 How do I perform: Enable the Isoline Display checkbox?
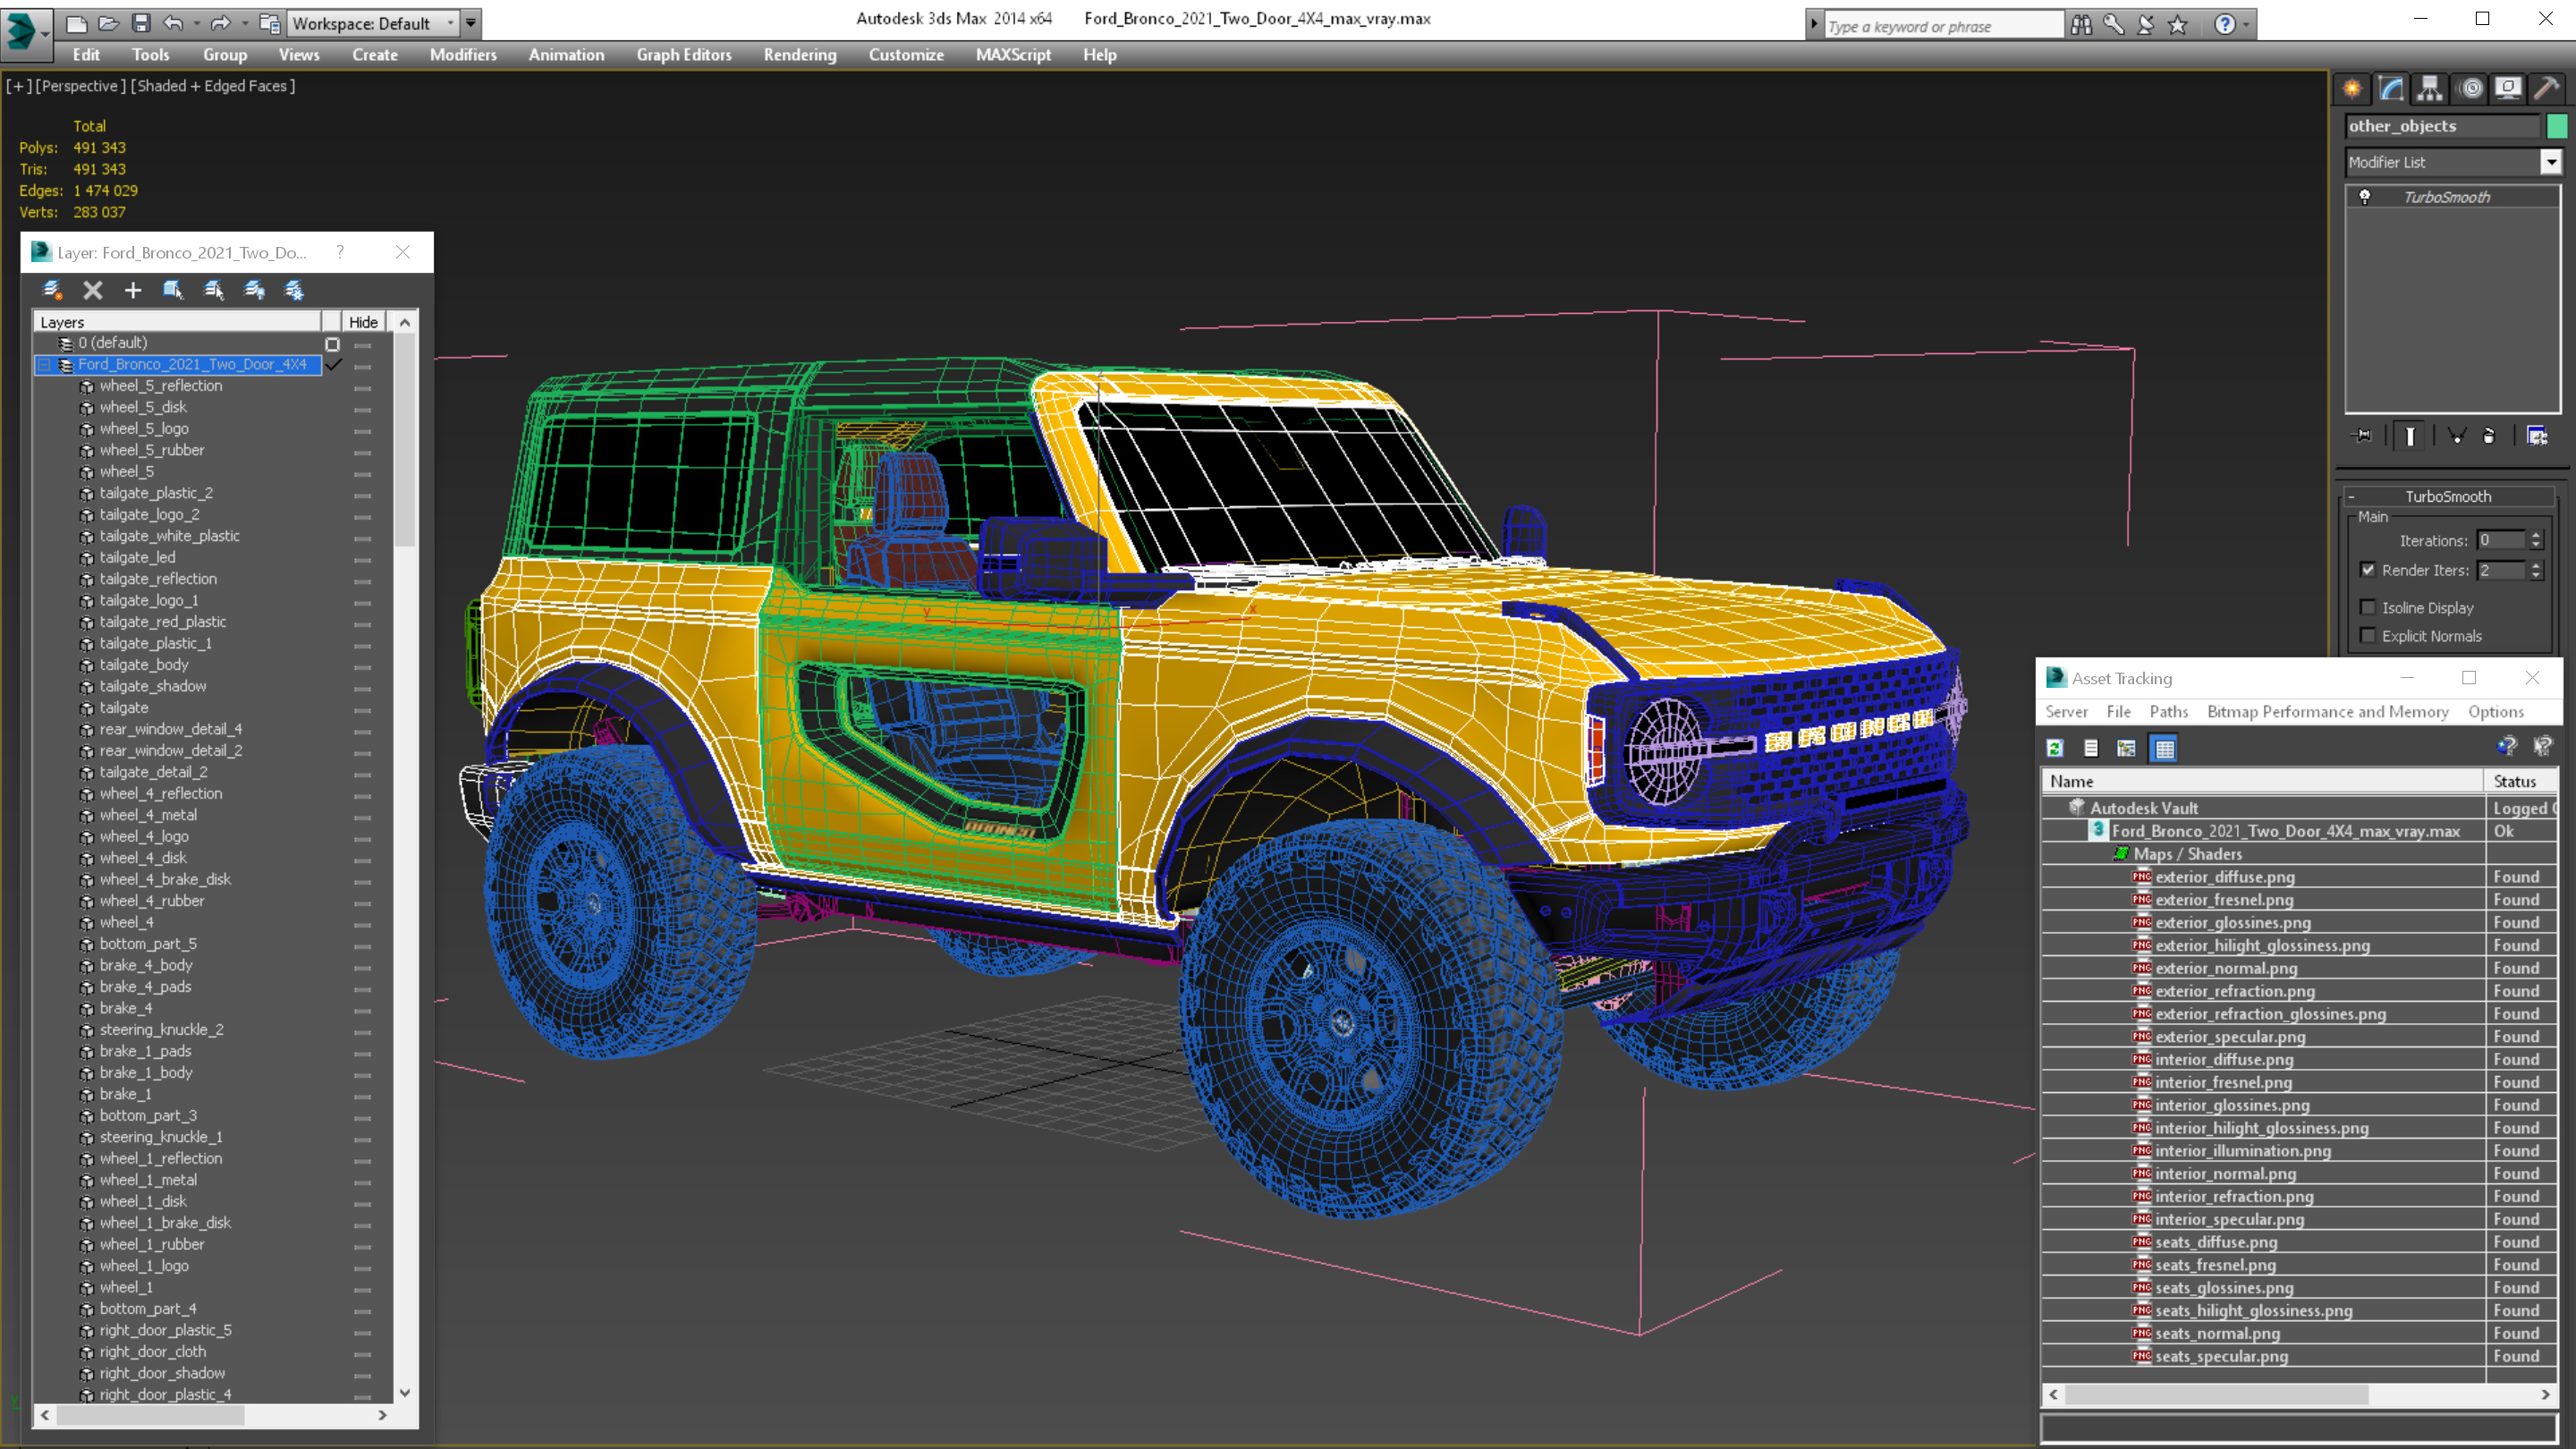[x=2368, y=607]
